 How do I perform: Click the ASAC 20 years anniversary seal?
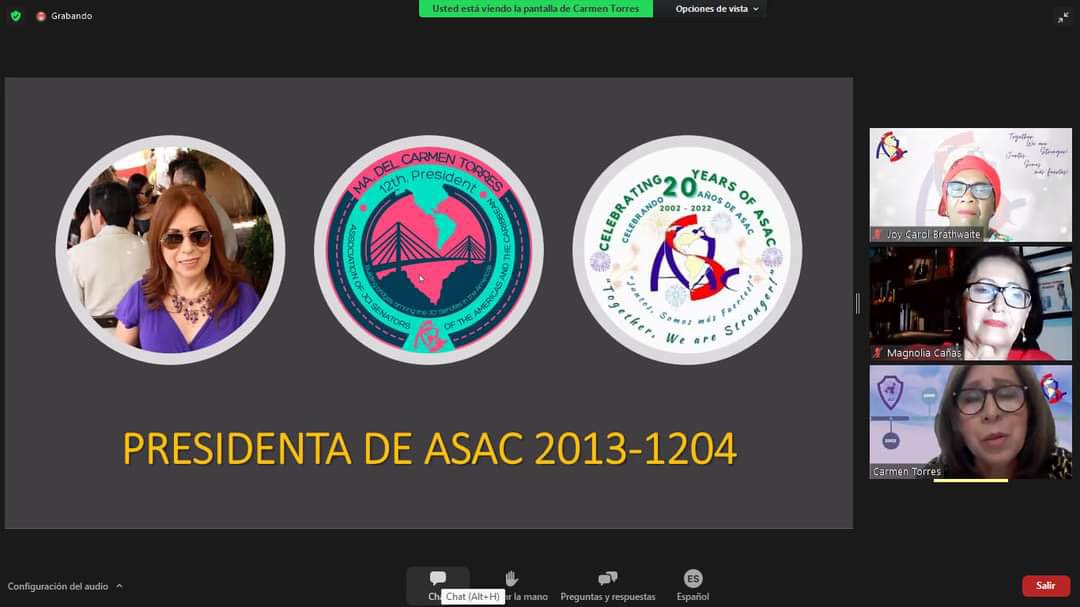tap(688, 250)
